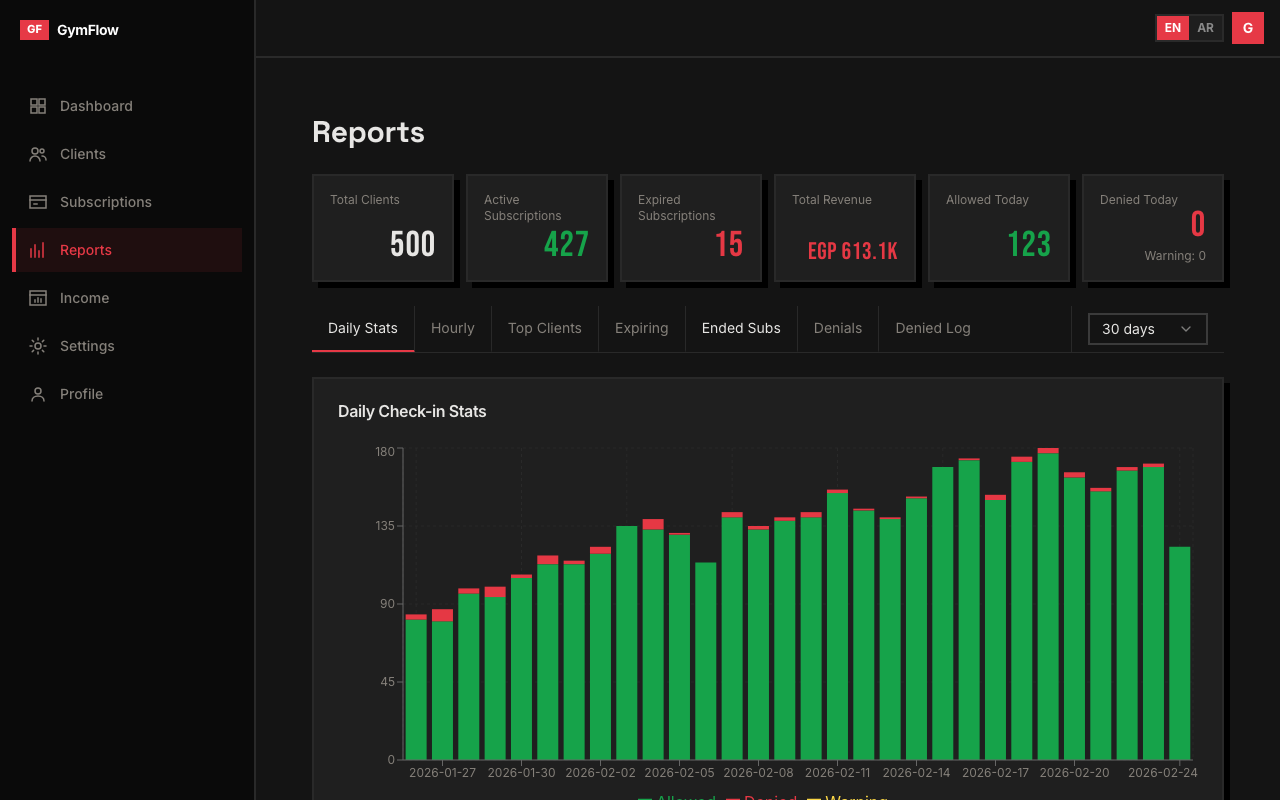The height and width of the screenshot is (800, 1280).
Task: Click the chevron on the days selector
Action: 1186,329
